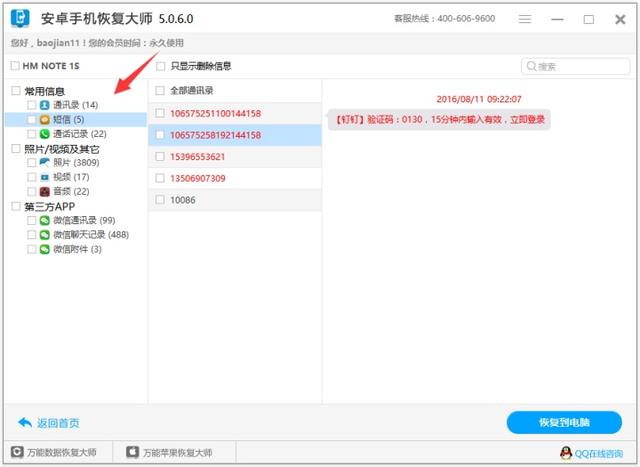Check the HM NOTE 1S device checkbox

click(15, 66)
